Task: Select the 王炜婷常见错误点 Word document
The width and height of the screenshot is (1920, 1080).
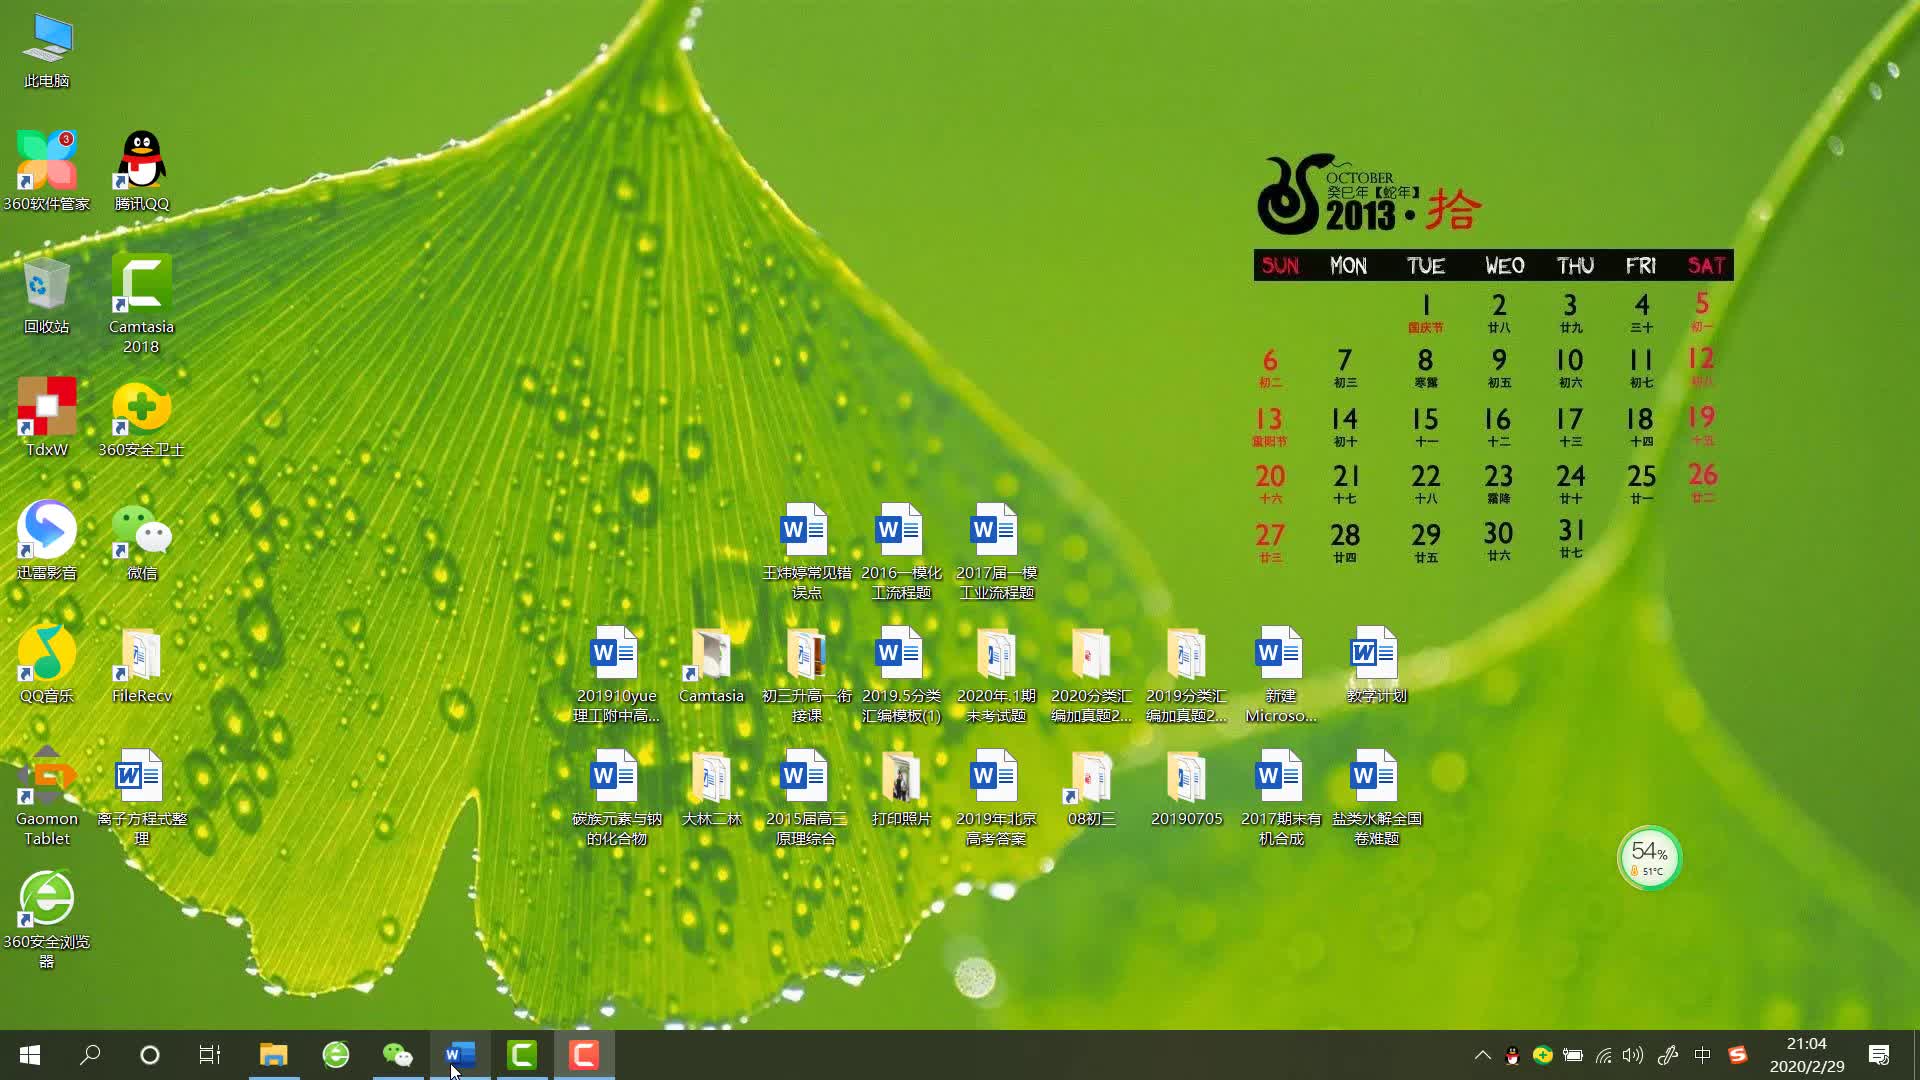Action: [x=807, y=551]
